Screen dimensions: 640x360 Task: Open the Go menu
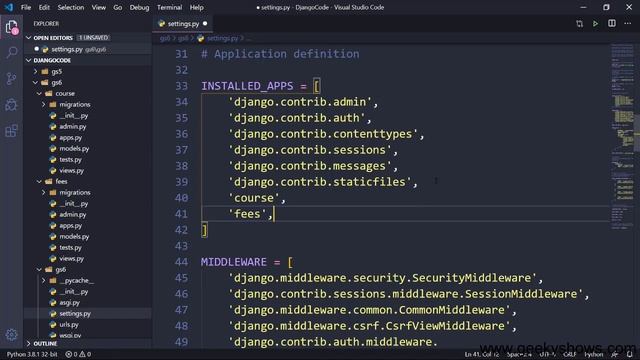pyautogui.click(x=118, y=7)
